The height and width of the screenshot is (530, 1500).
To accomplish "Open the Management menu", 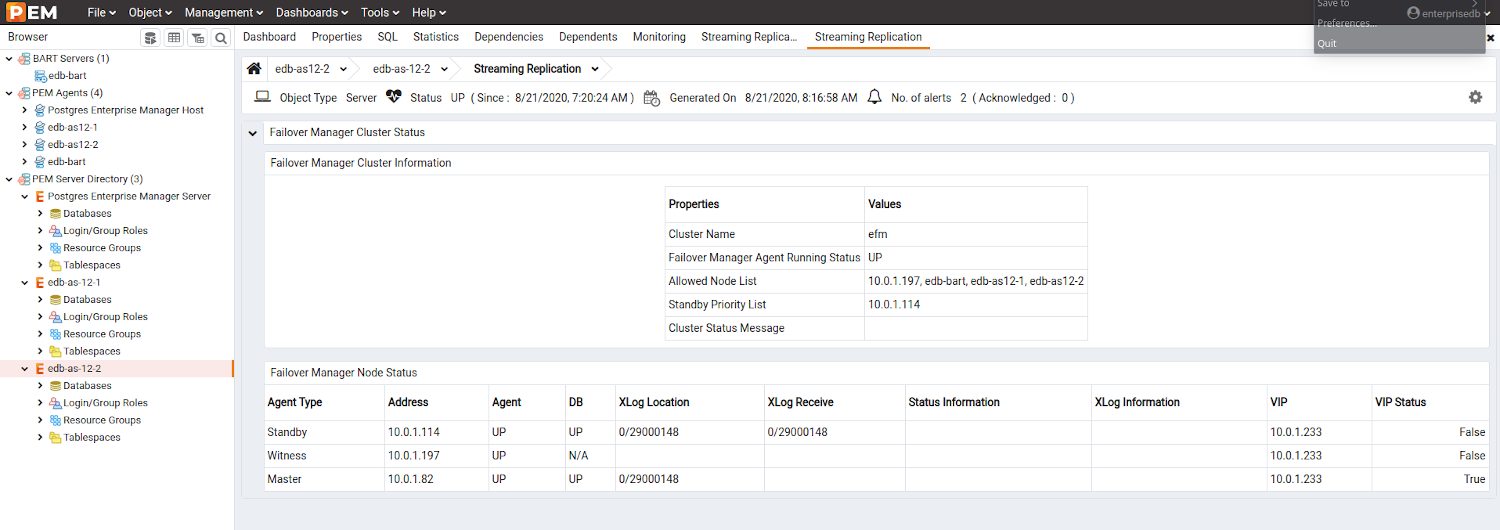I will pyautogui.click(x=224, y=12).
